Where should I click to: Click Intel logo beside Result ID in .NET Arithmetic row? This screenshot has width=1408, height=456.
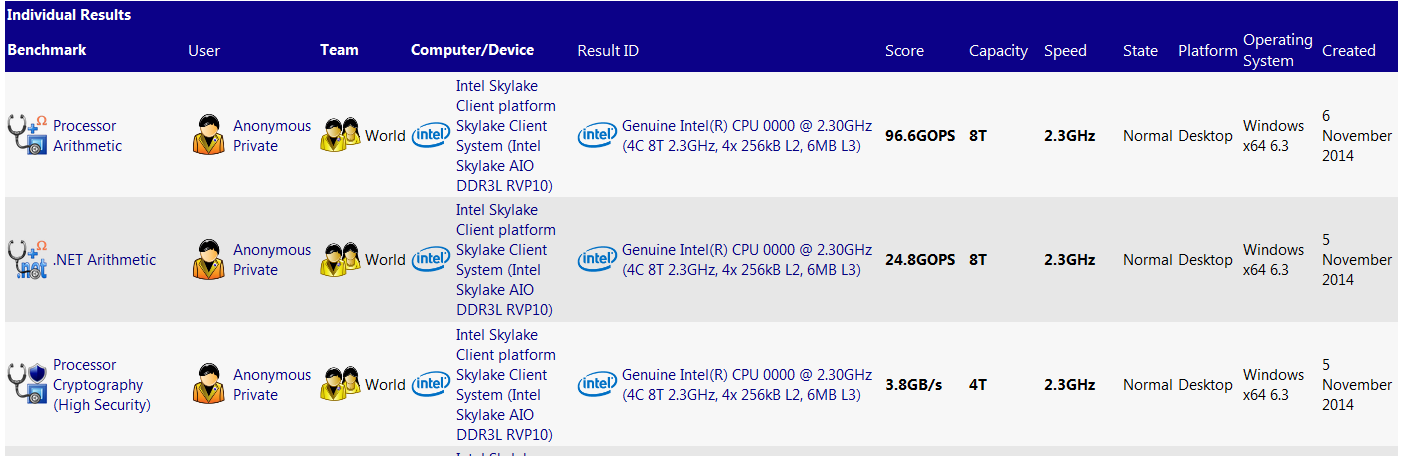tap(597, 260)
